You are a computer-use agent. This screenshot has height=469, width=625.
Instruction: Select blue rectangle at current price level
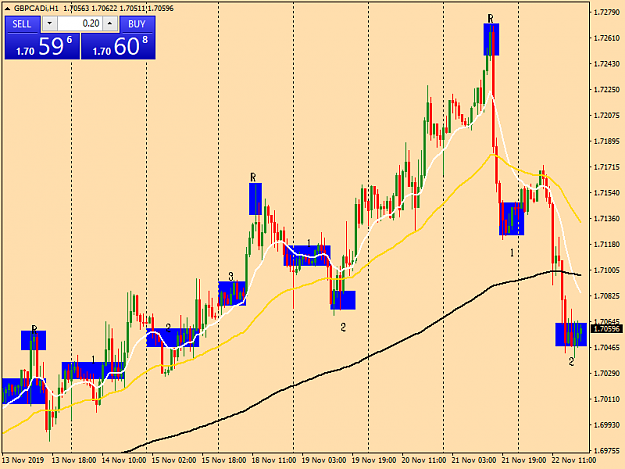pos(571,334)
